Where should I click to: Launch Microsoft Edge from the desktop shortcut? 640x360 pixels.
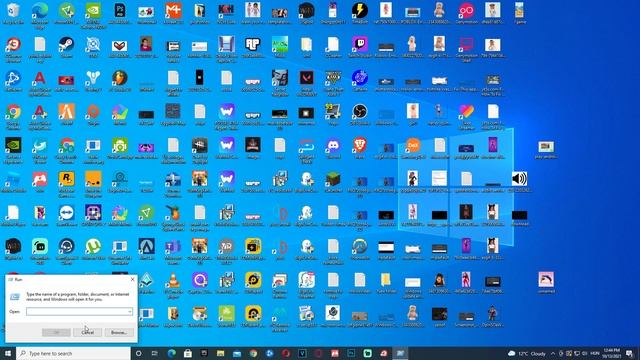40,11
